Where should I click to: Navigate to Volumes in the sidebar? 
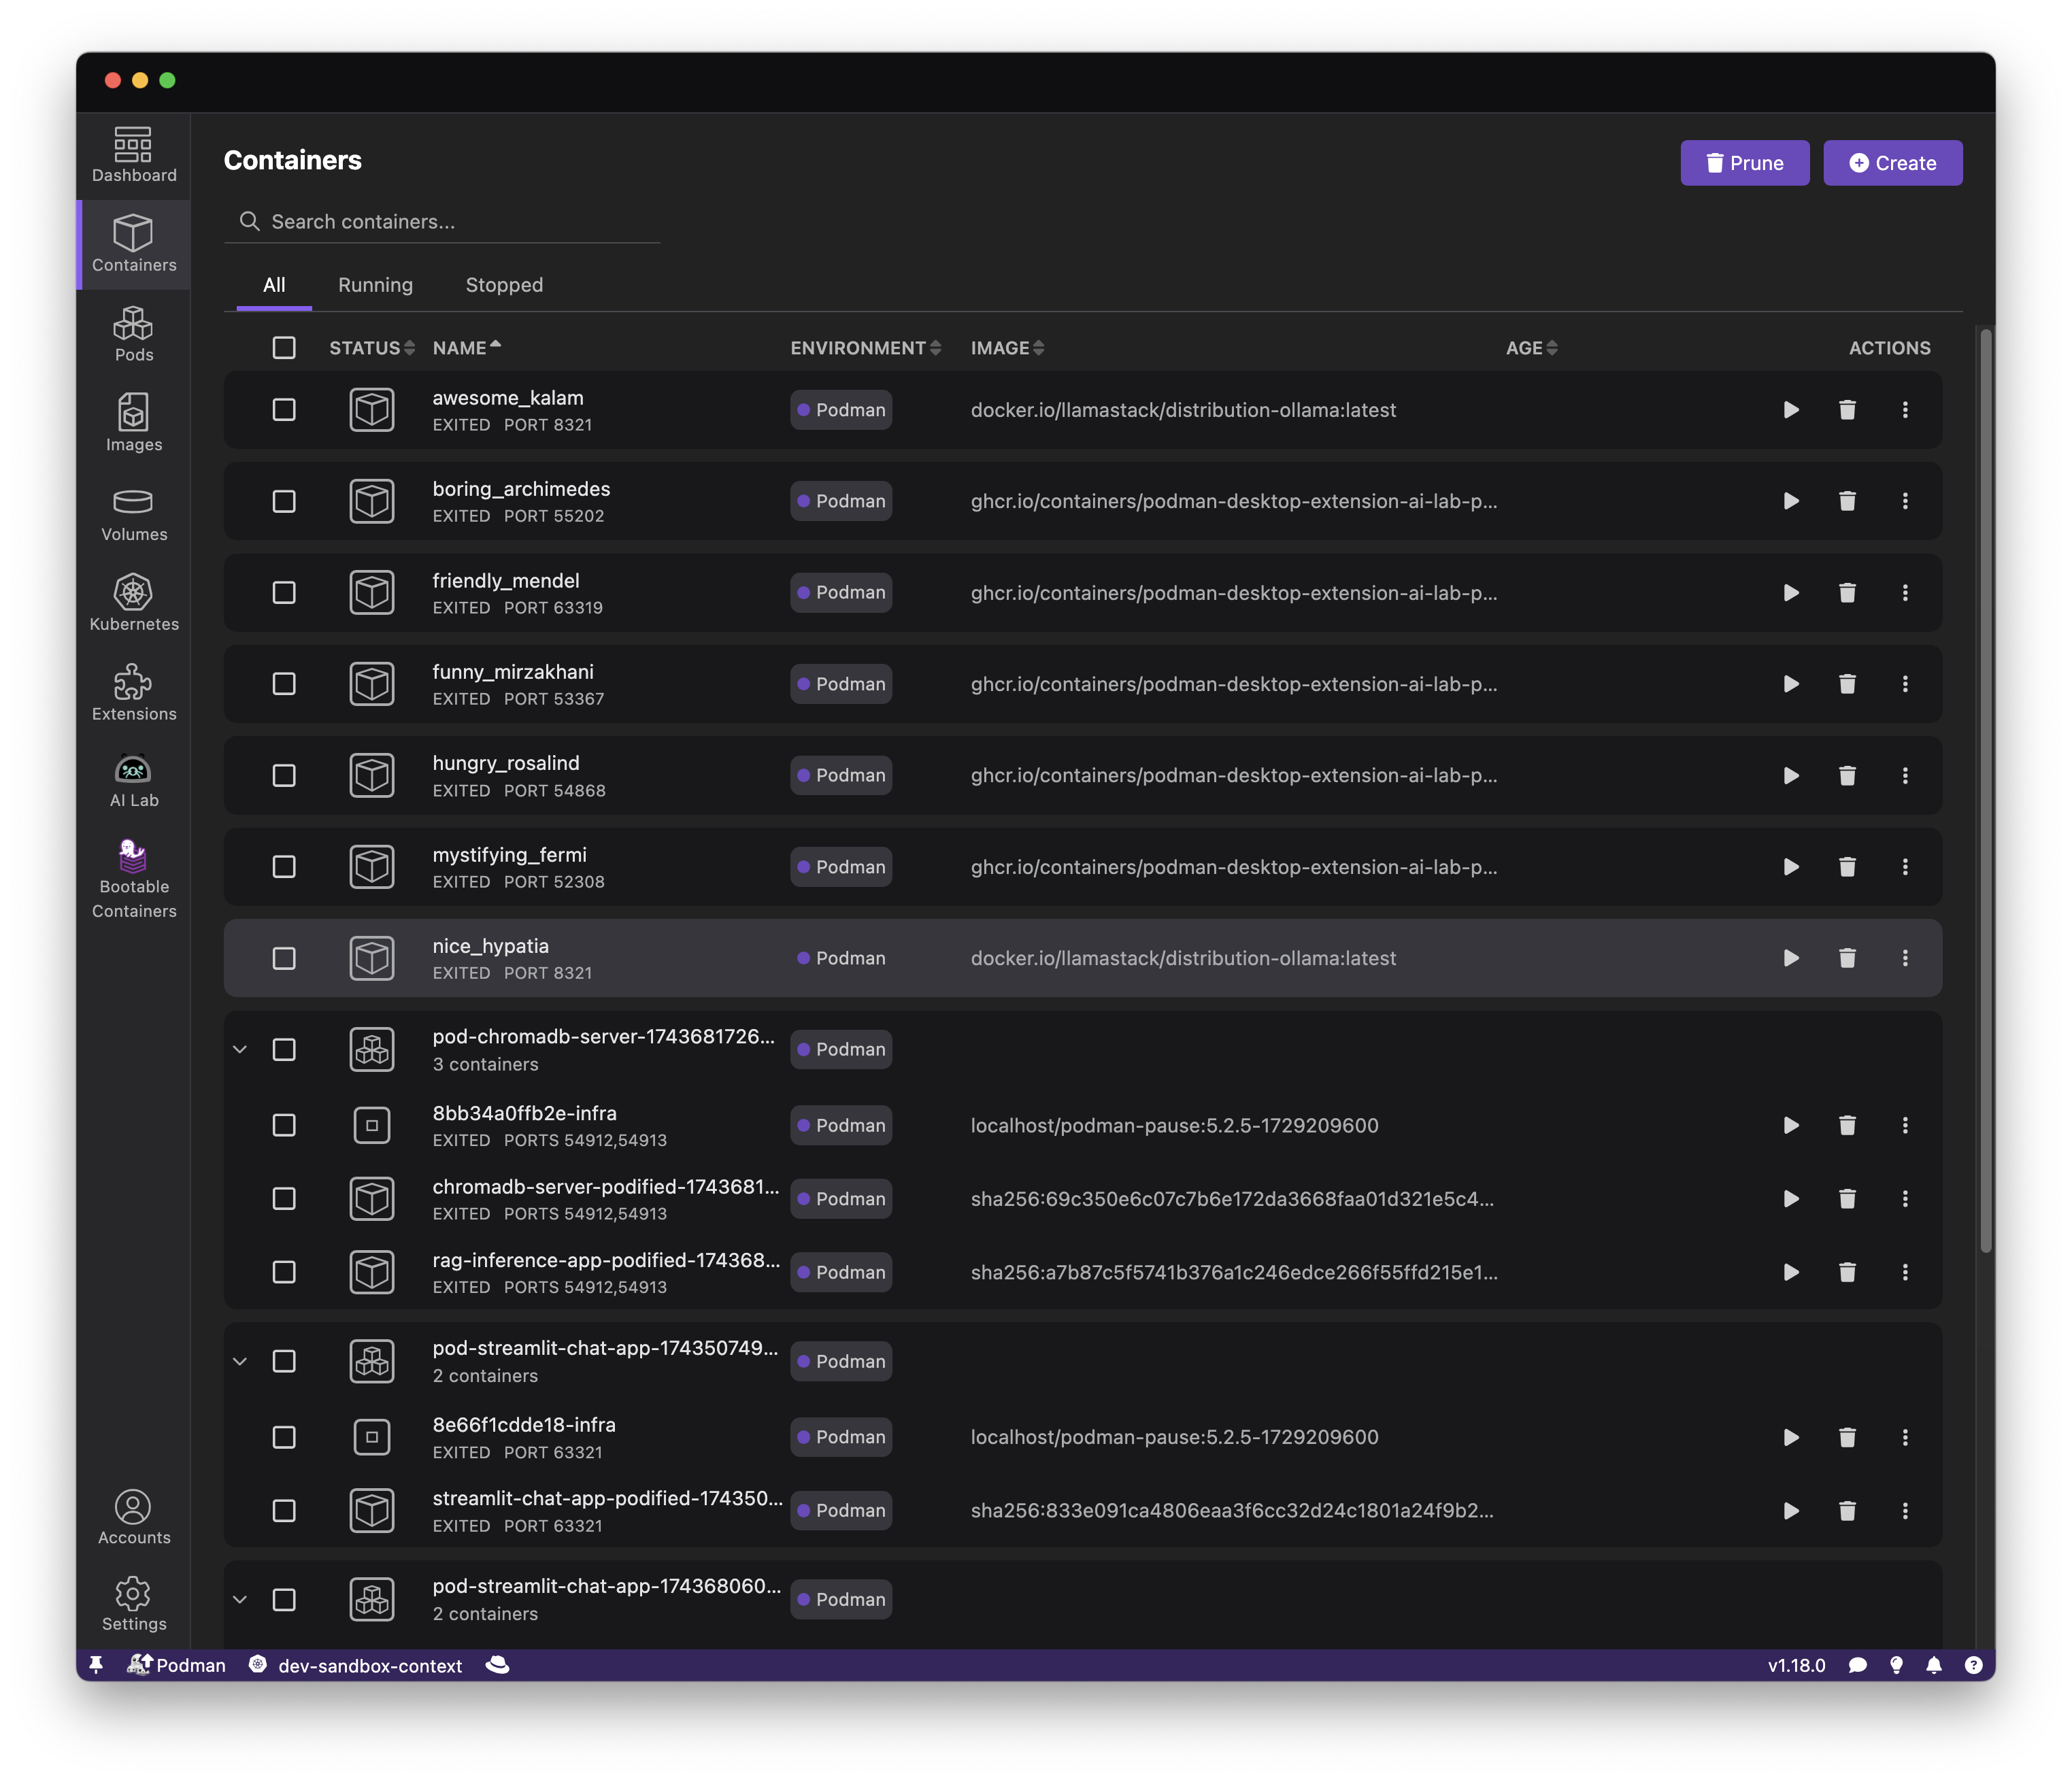click(133, 514)
